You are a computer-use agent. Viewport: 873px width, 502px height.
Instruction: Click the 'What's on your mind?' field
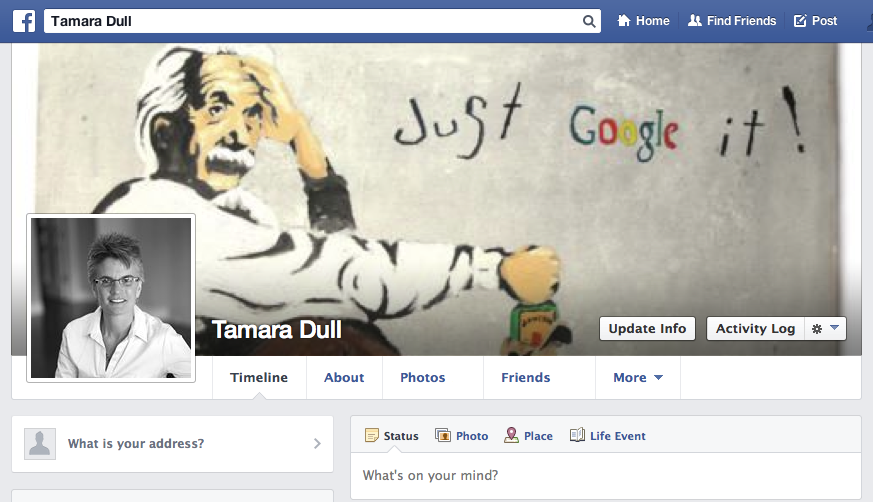click(x=605, y=475)
